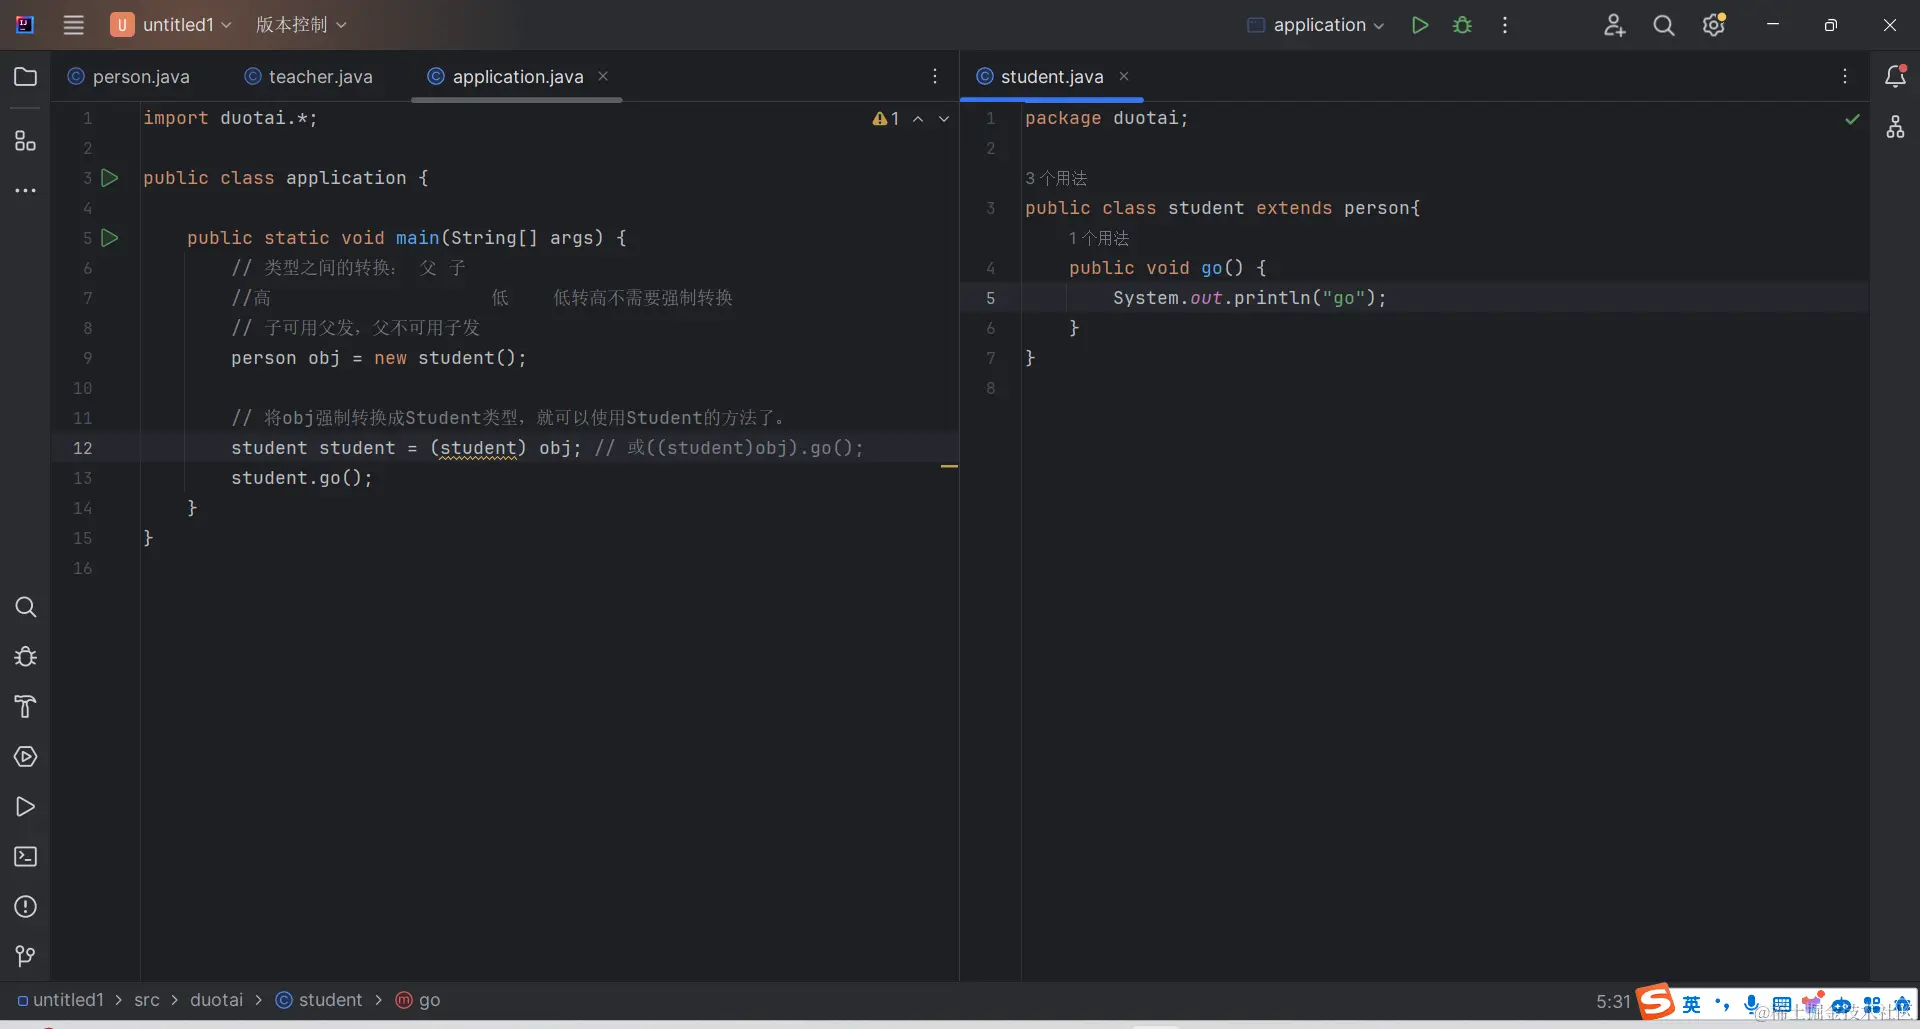Image resolution: width=1920 pixels, height=1029 pixels.
Task: Open IDE settings gear icon
Action: pyautogui.click(x=1714, y=25)
